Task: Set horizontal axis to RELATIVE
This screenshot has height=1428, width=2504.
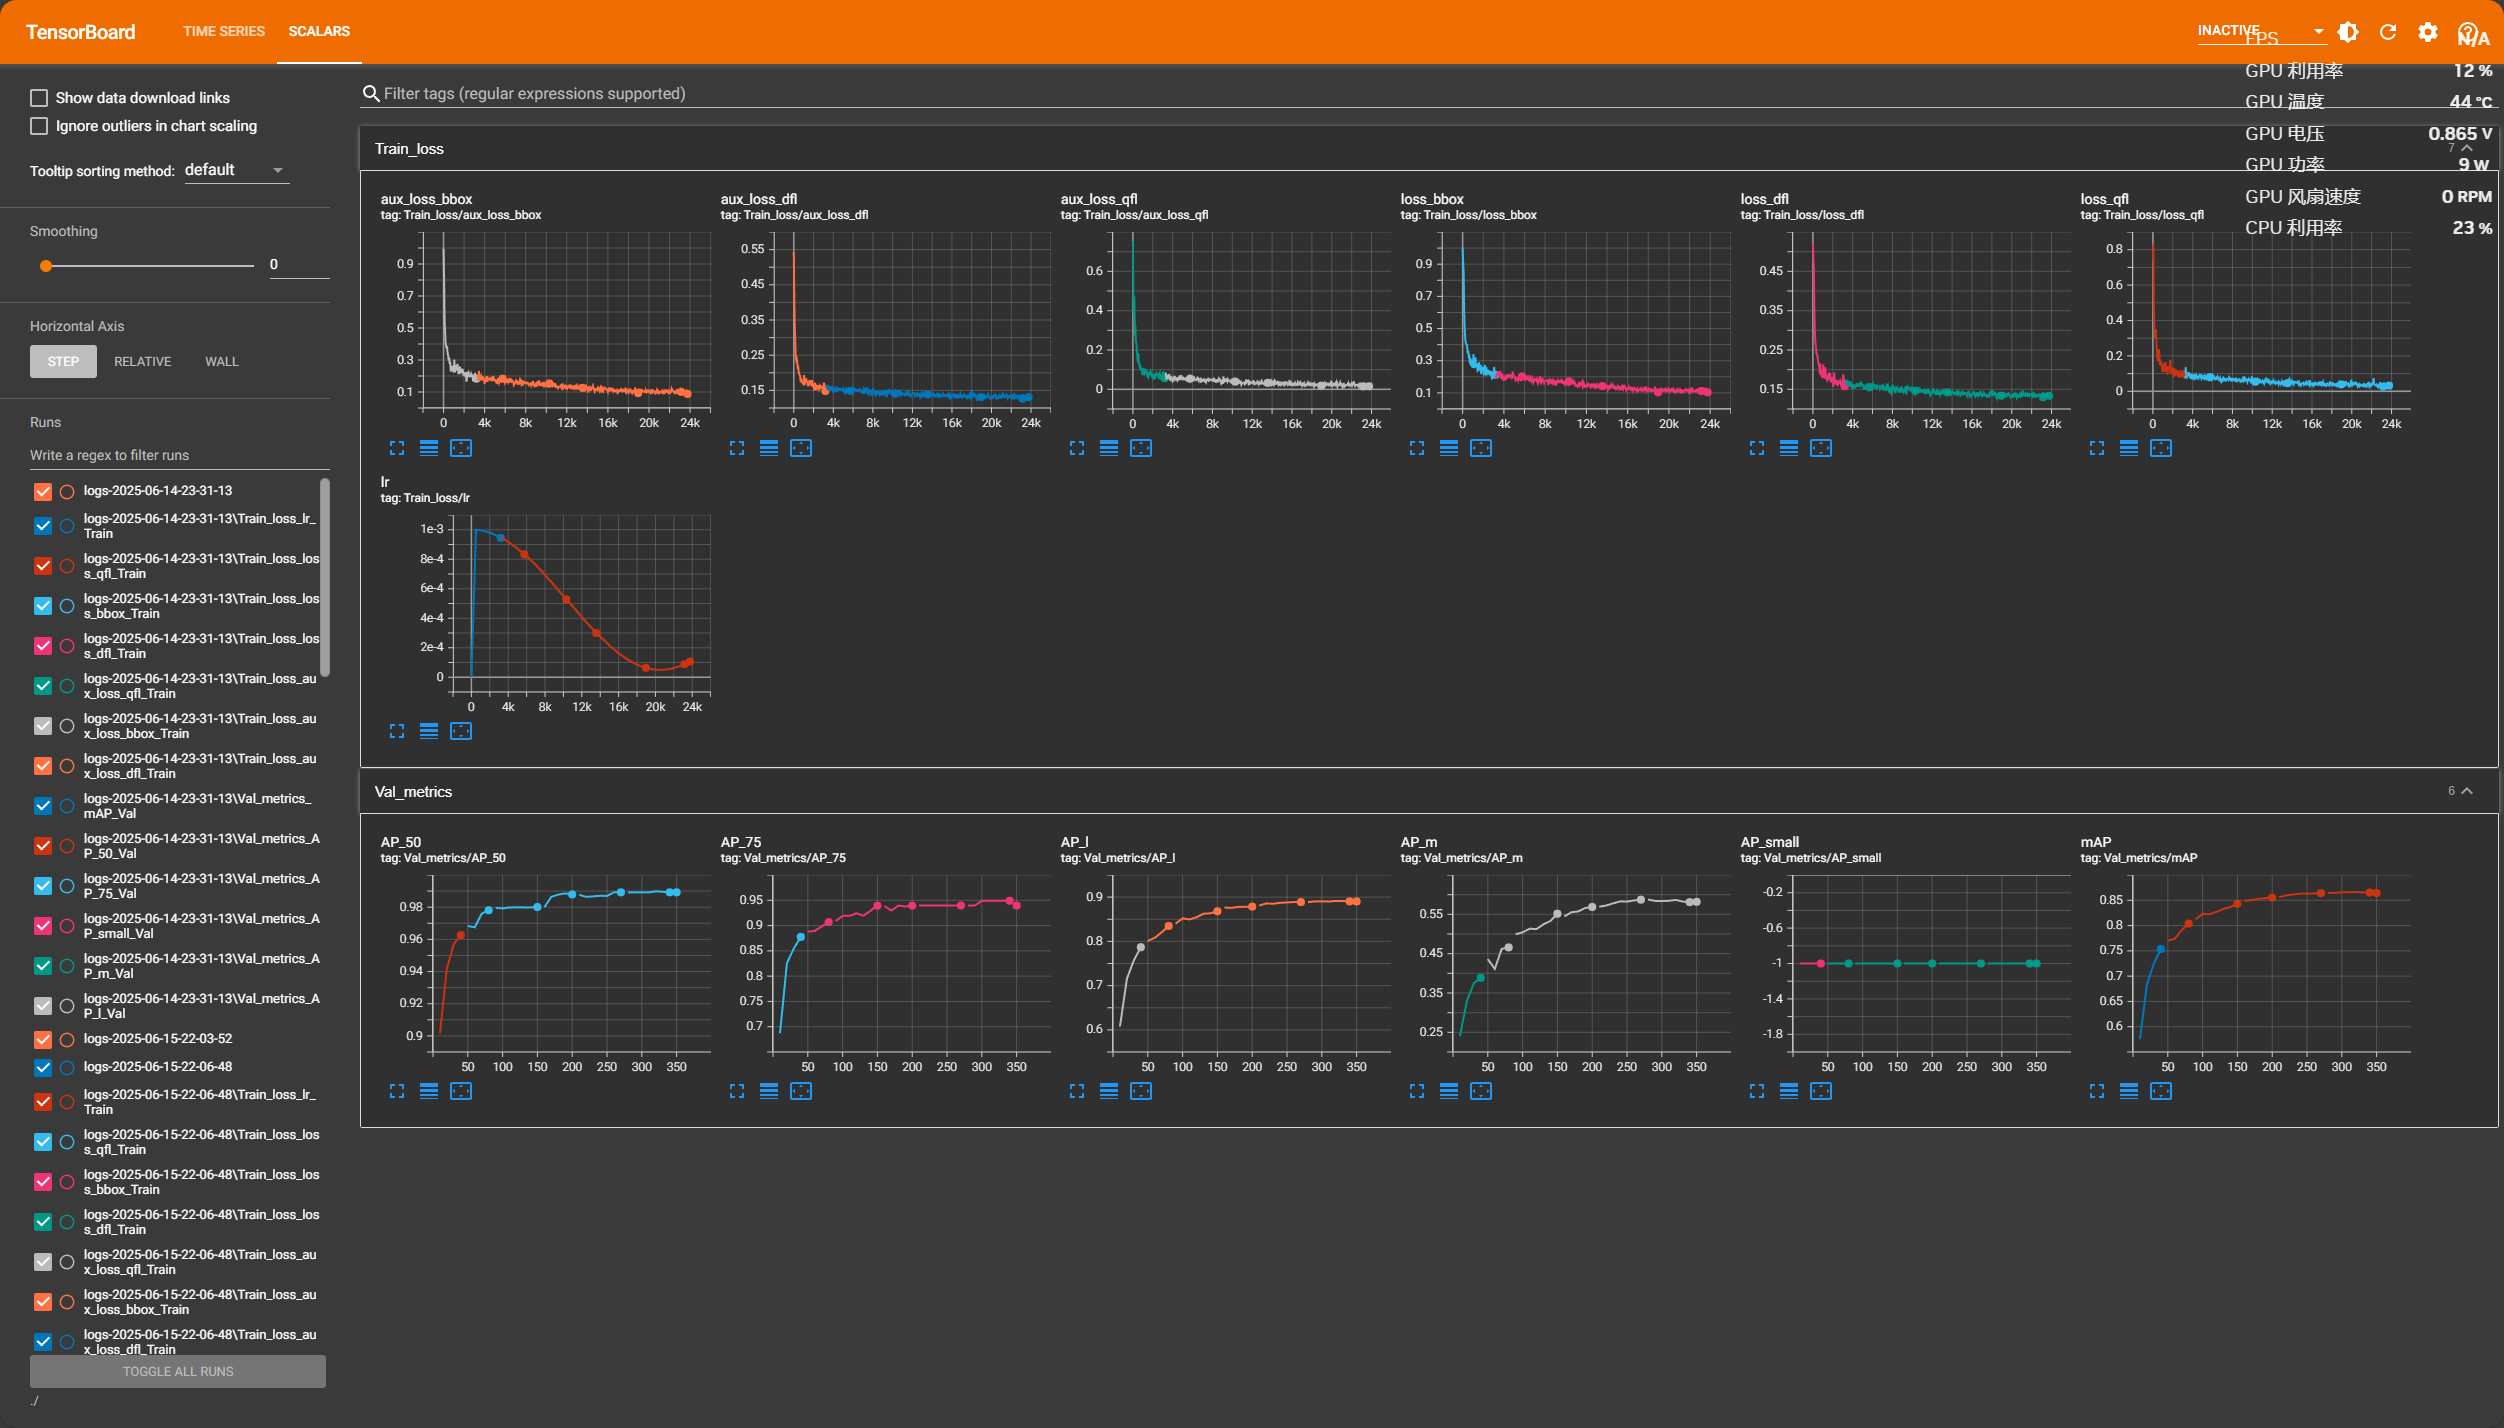Action: coord(142,361)
